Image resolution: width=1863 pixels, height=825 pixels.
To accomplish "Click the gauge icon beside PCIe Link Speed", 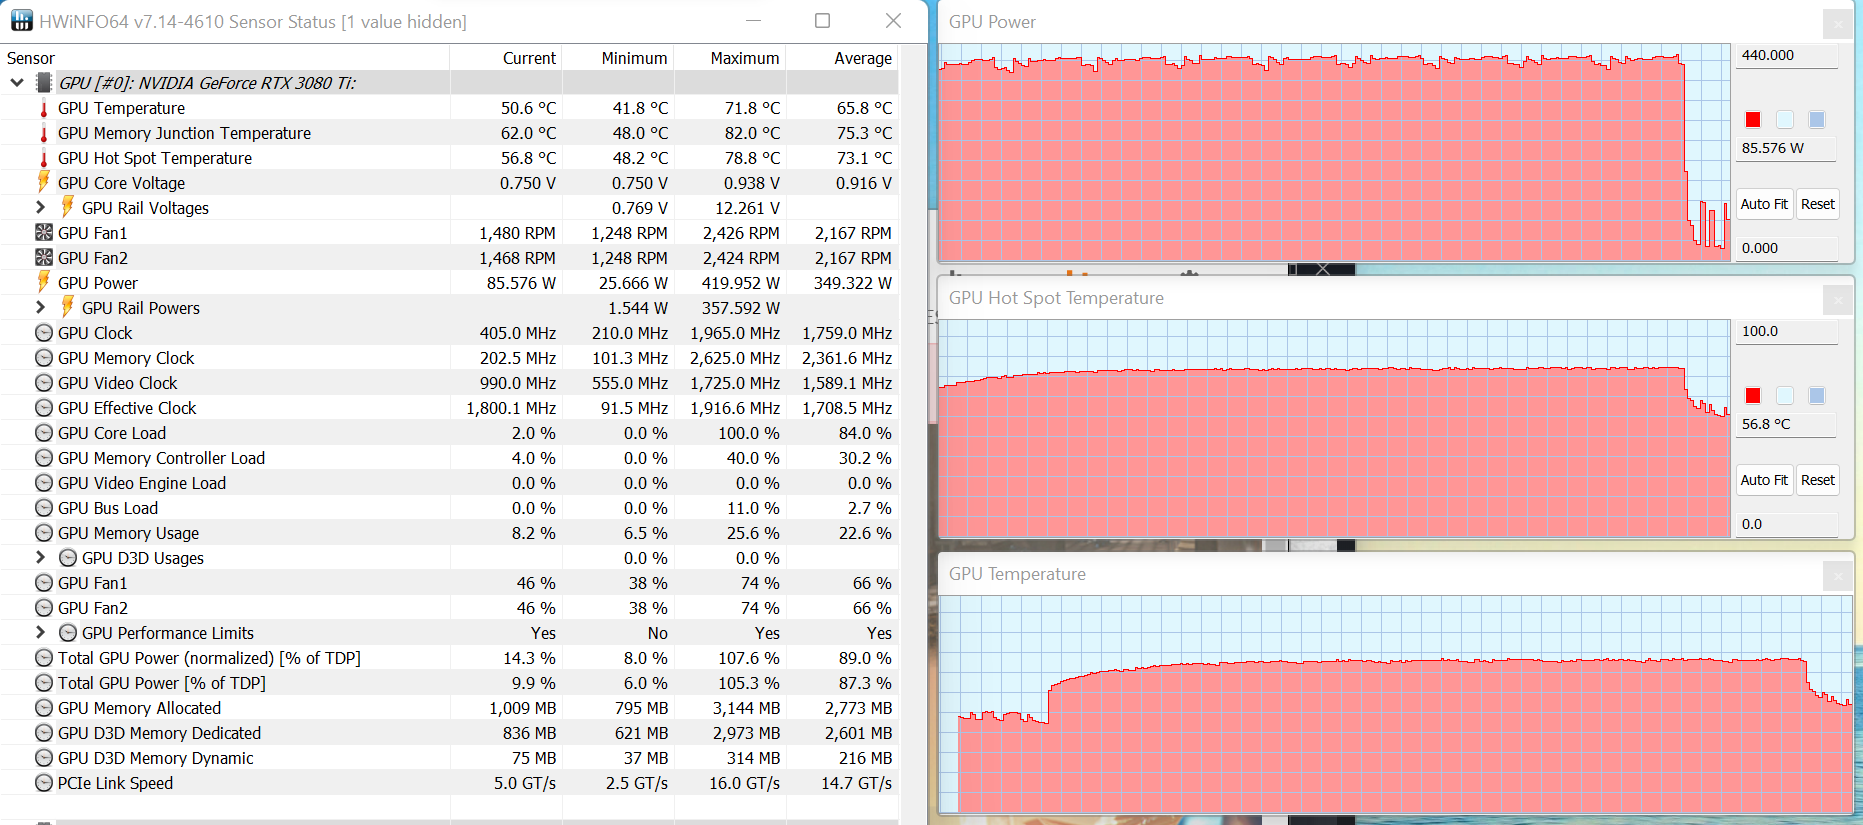I will pyautogui.click(x=44, y=783).
